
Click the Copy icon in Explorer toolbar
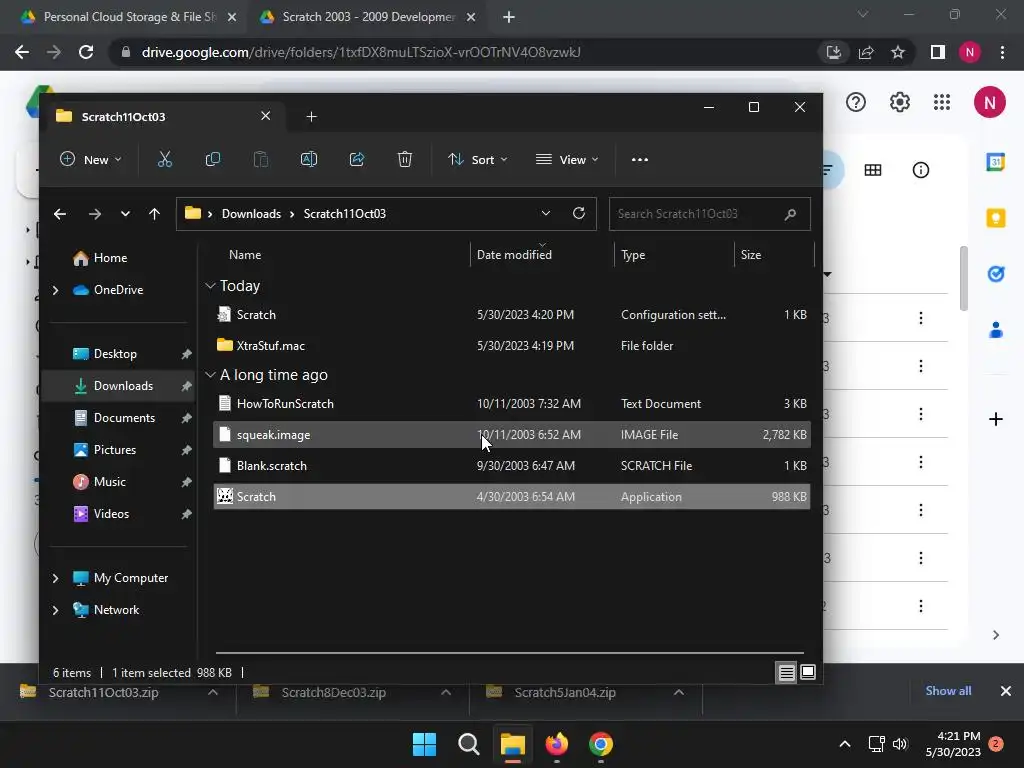click(212, 159)
